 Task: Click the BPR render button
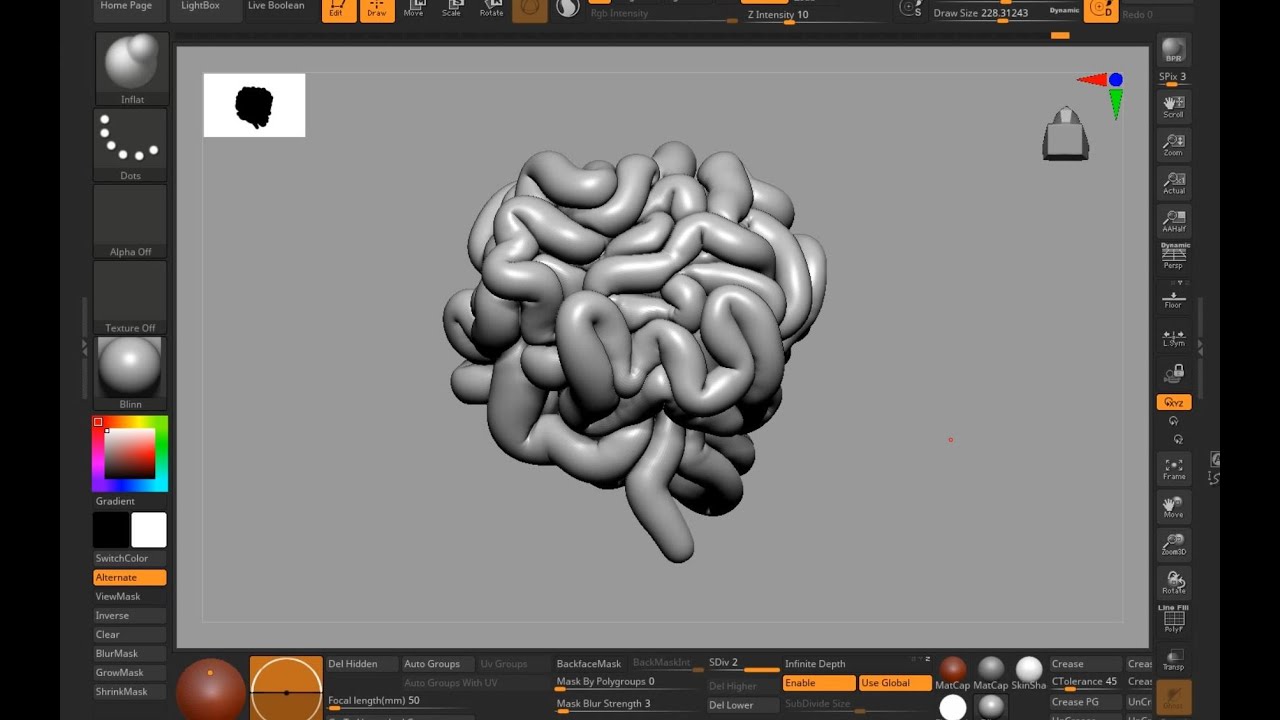coord(1173,50)
